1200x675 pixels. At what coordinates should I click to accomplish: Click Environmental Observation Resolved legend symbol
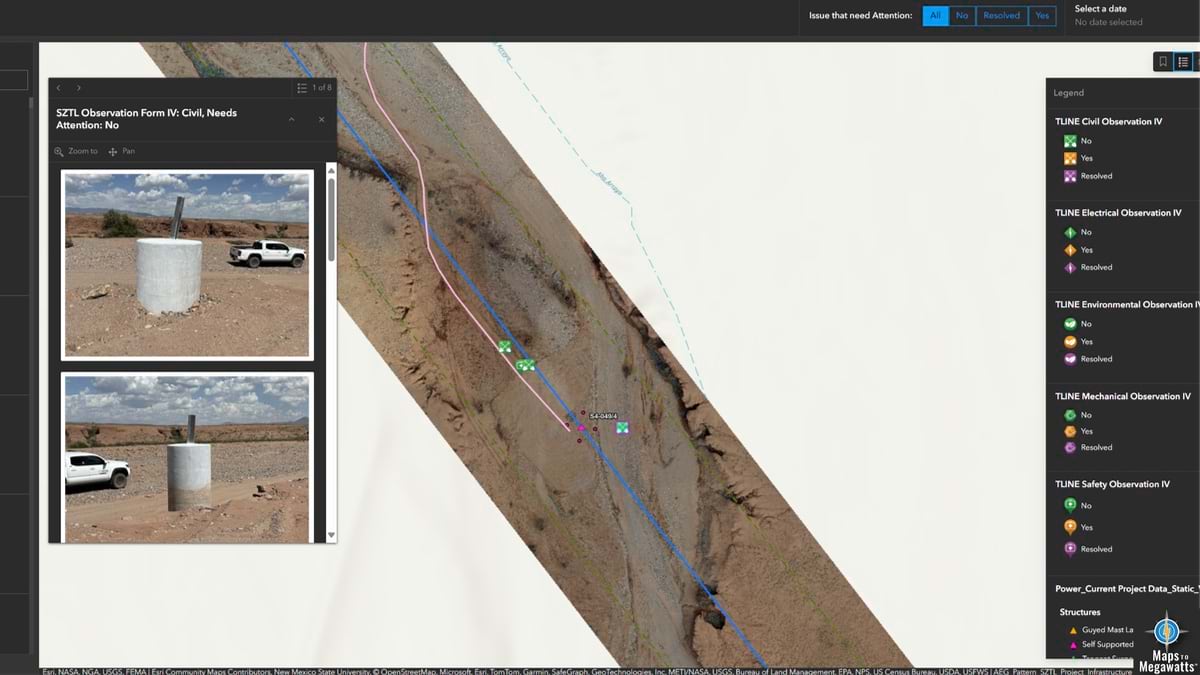pos(1070,359)
